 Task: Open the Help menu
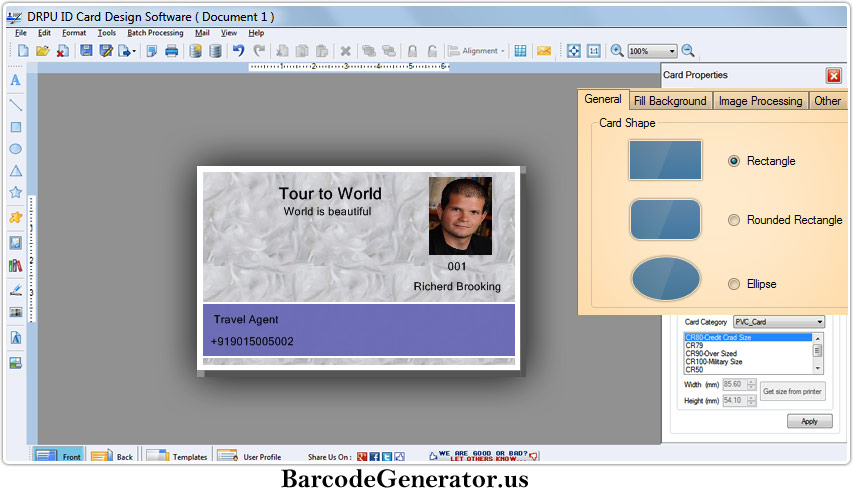[256, 33]
